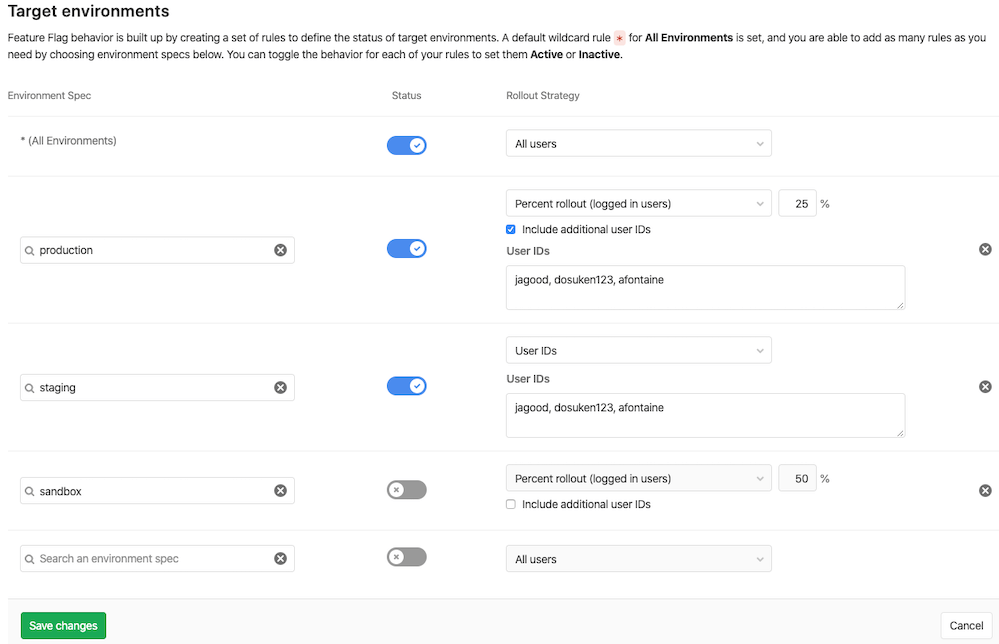Clear the empty environment spec search field
999x644 pixels.
pyautogui.click(x=281, y=558)
